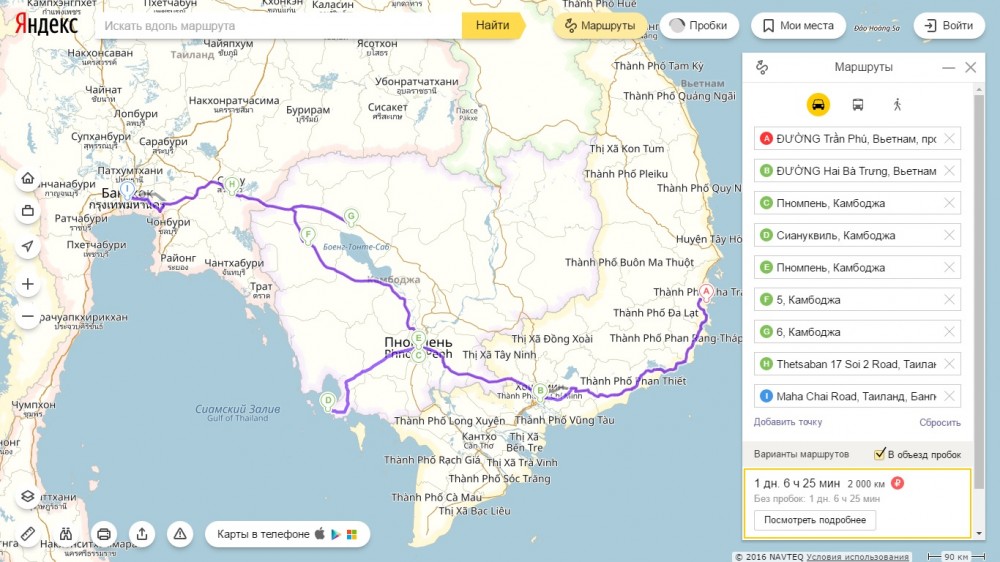Remove waypoint A Trần Phú
The image size is (1000, 562).
pos(950,138)
